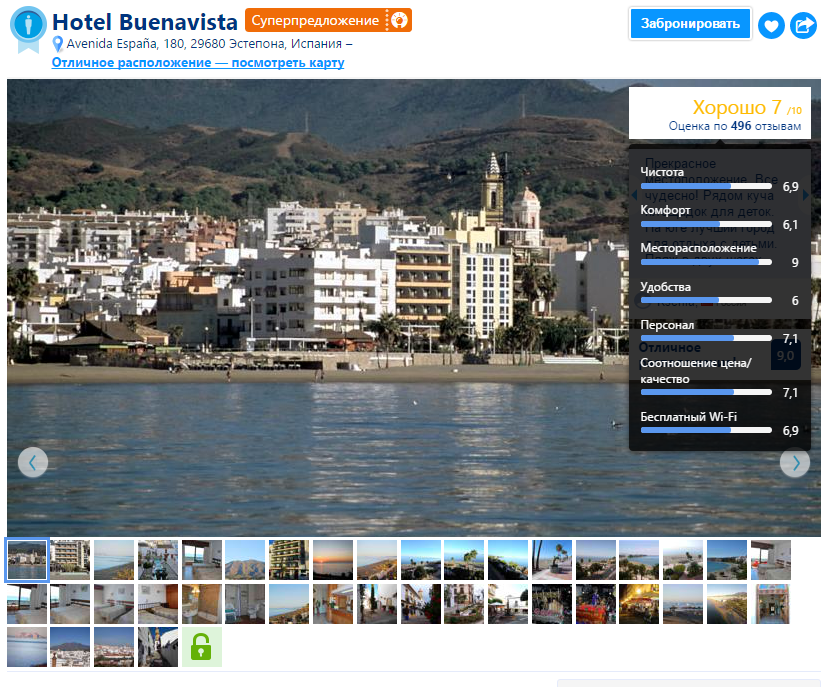Click the lightbulb icon in the Суперпредложение badge
Viewport: 832px width, 687px height.
coord(400,20)
